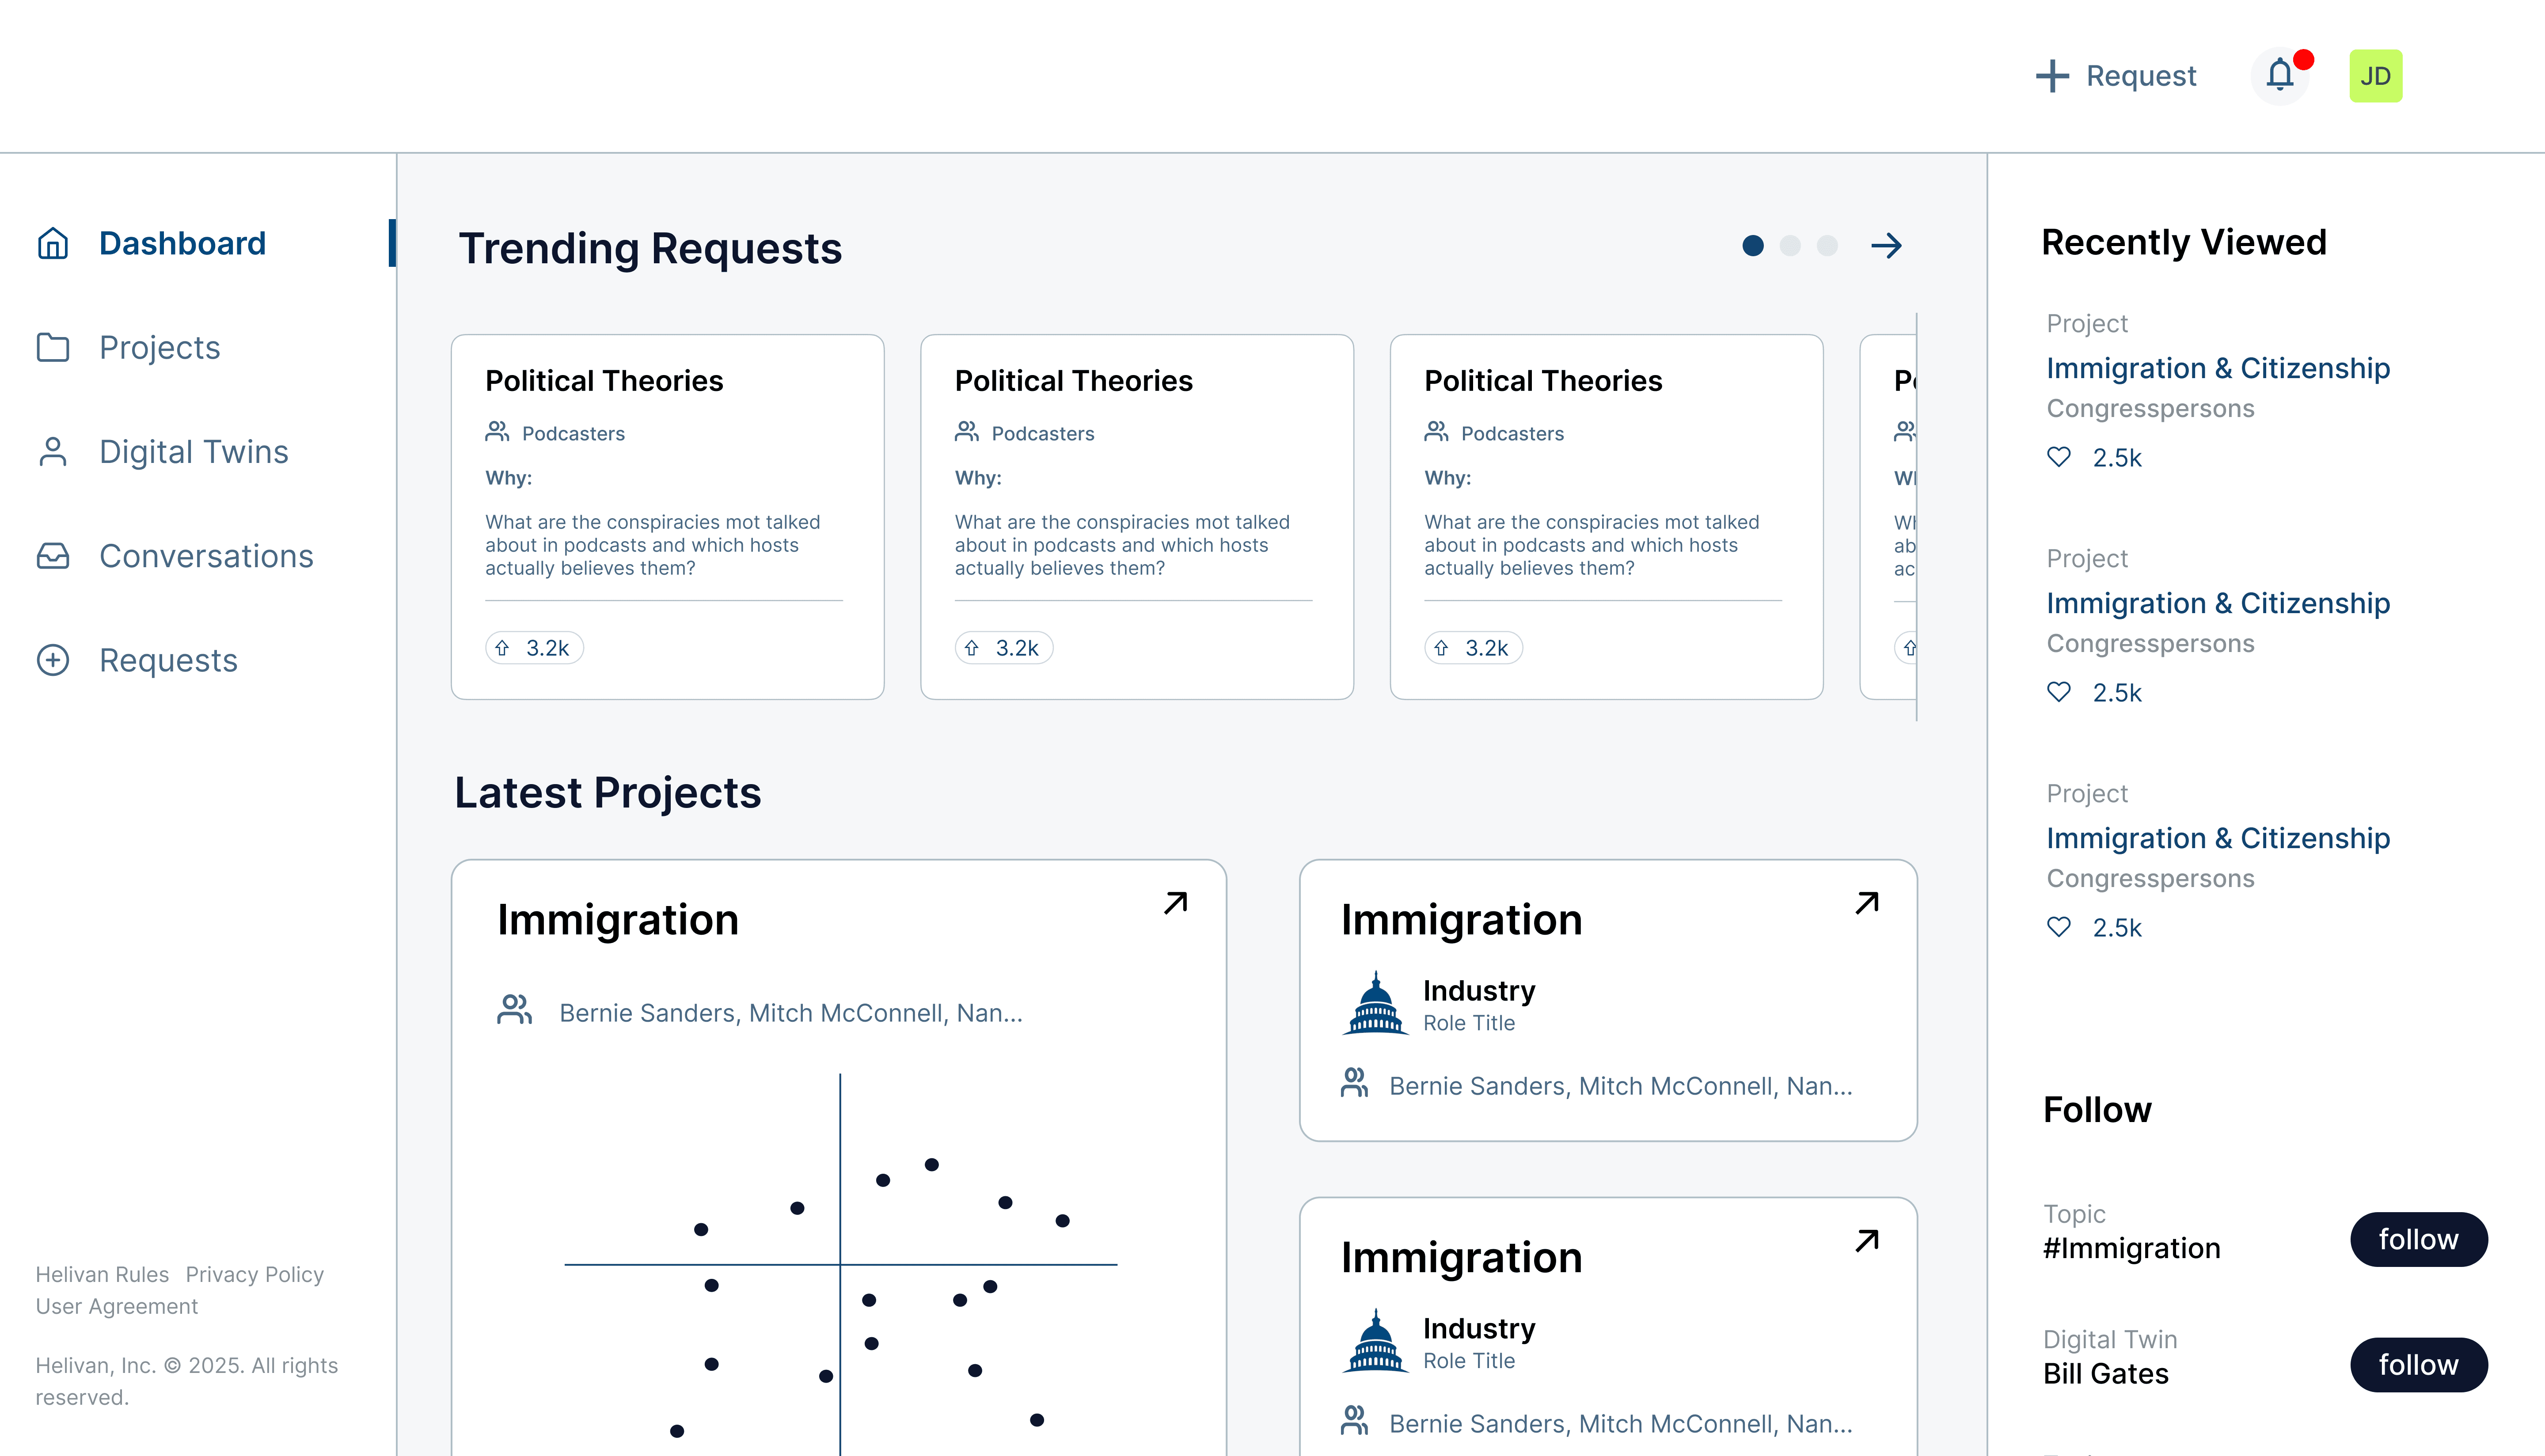Click a data point in Immigration scatter chart
Screen dimensions: 2545x1456
pos(931,1165)
